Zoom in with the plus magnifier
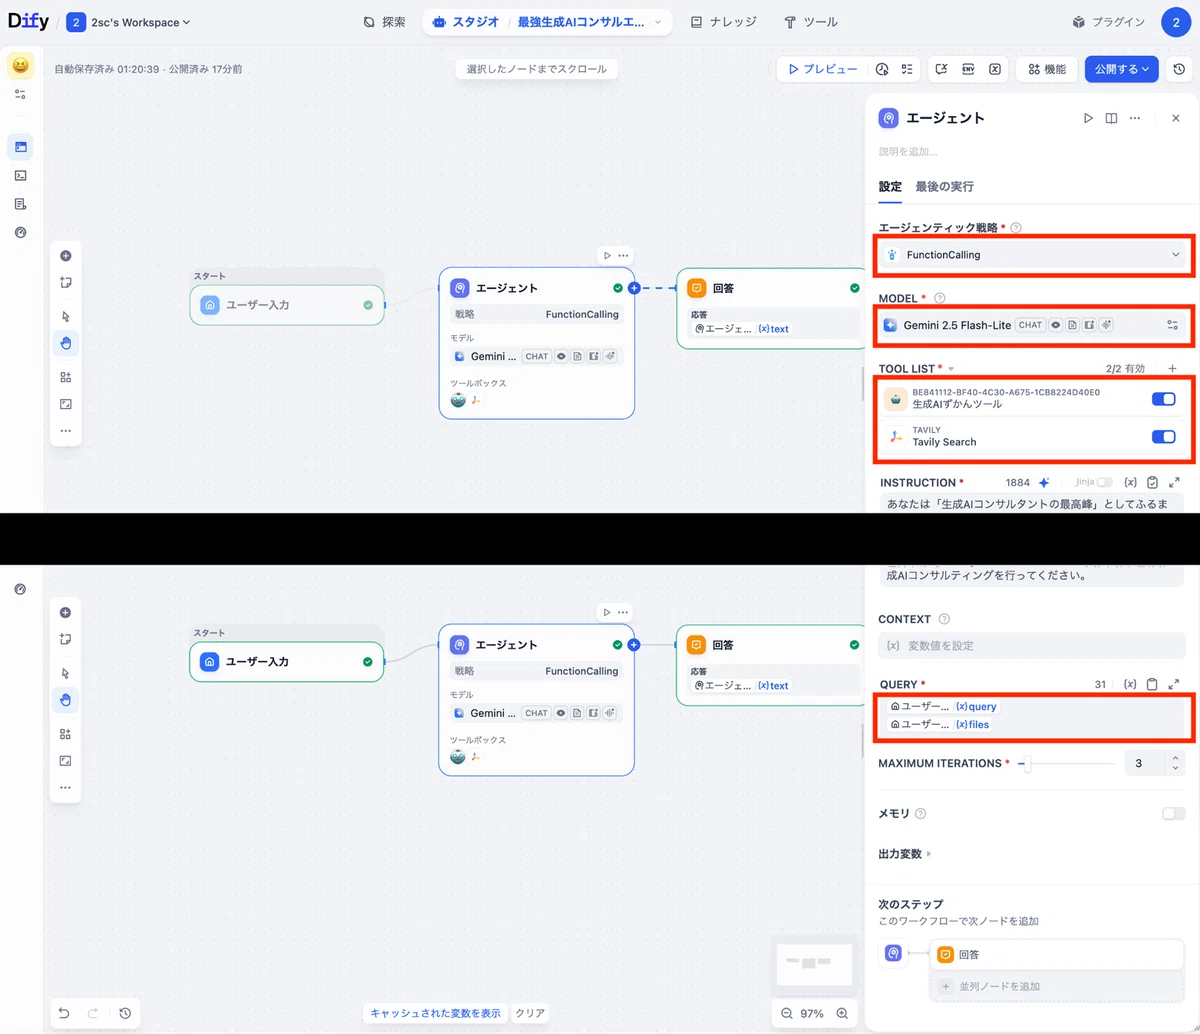The height and width of the screenshot is (1034, 1200). pos(842,1013)
